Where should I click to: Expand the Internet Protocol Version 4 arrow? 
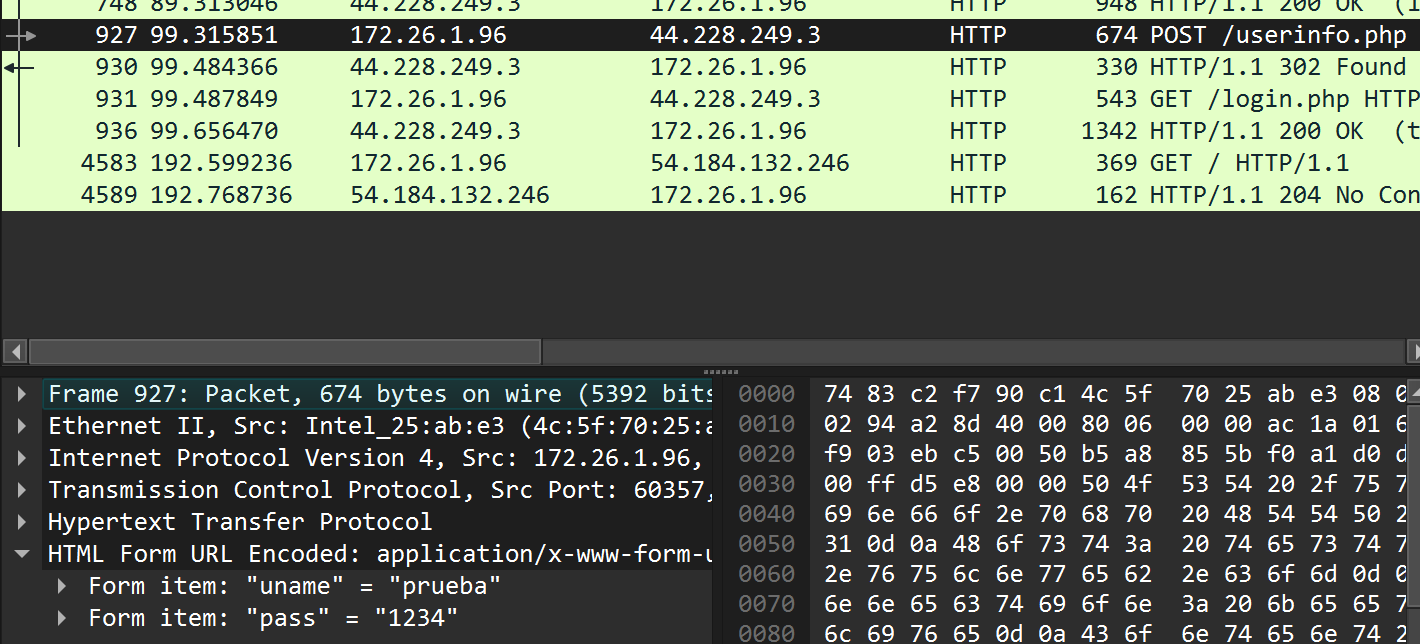point(22,458)
